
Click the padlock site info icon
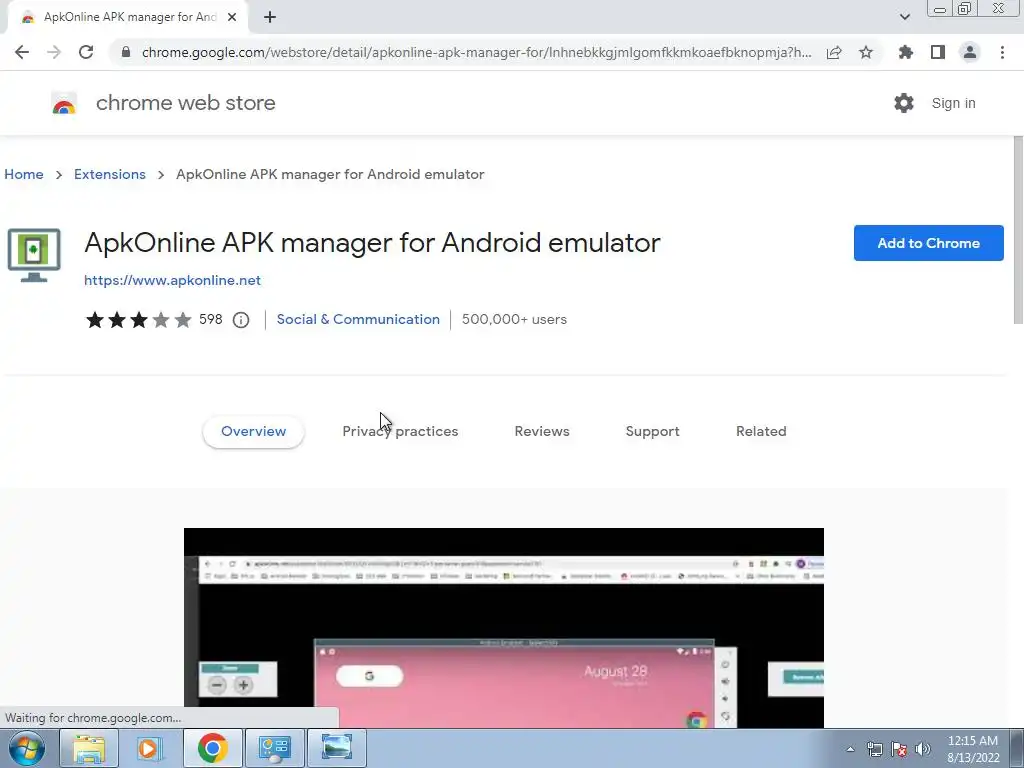126,52
